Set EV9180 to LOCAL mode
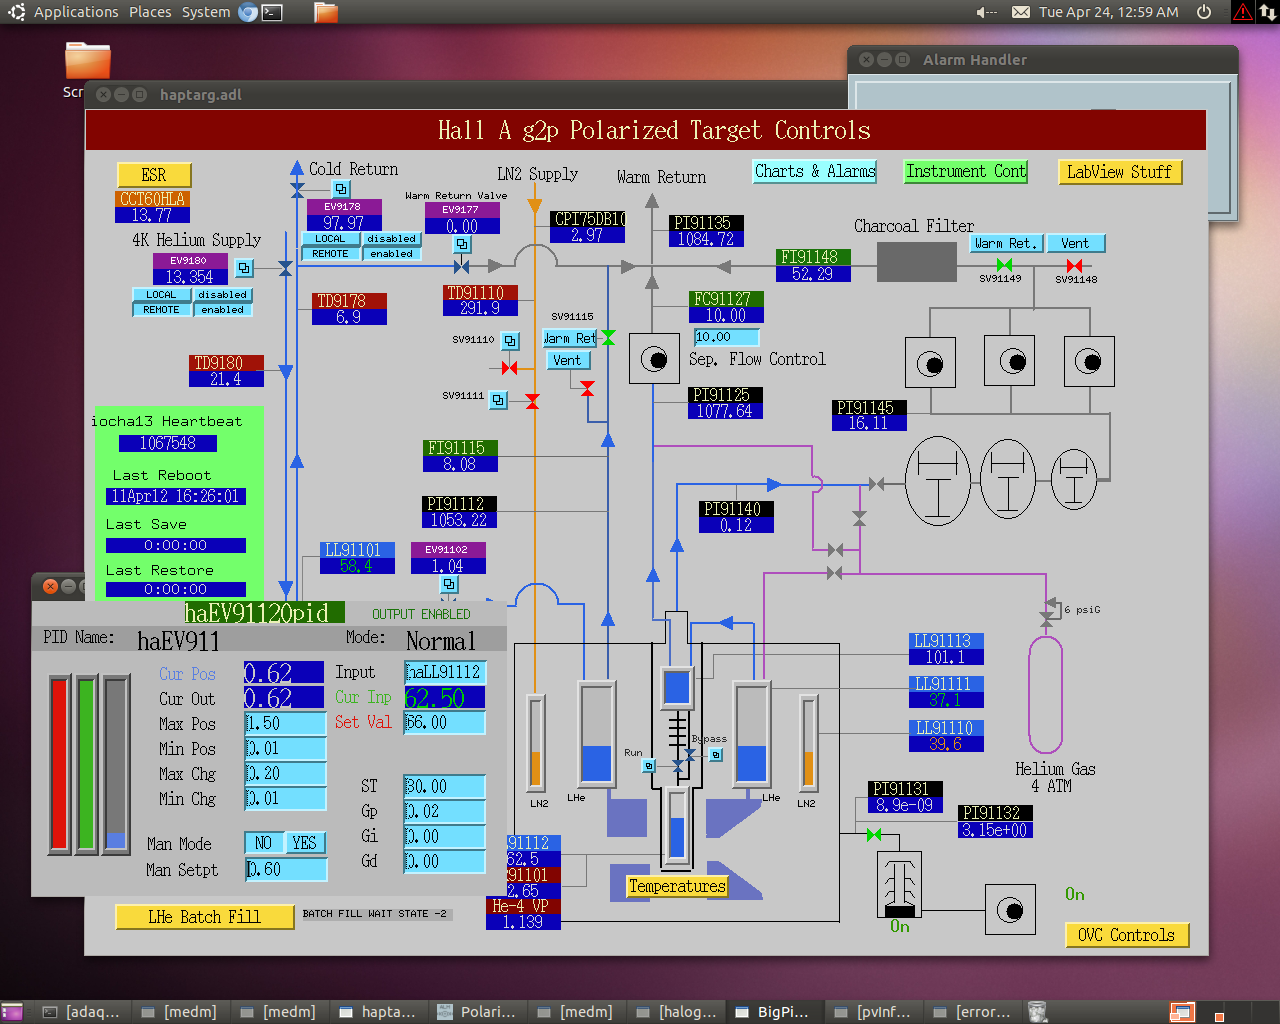 click(x=161, y=295)
